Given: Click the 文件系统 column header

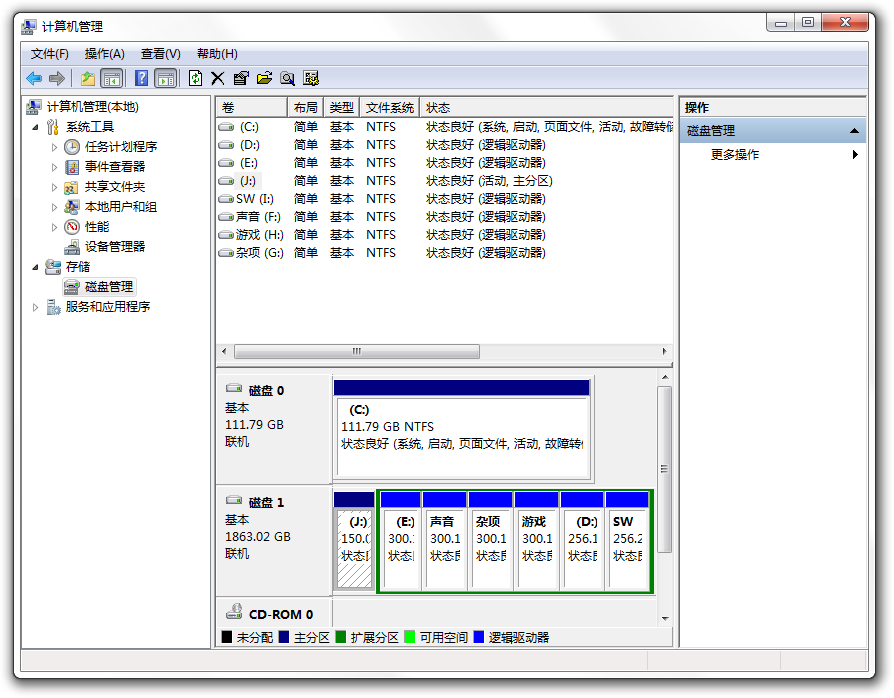Looking at the screenshot, I should click(389, 108).
